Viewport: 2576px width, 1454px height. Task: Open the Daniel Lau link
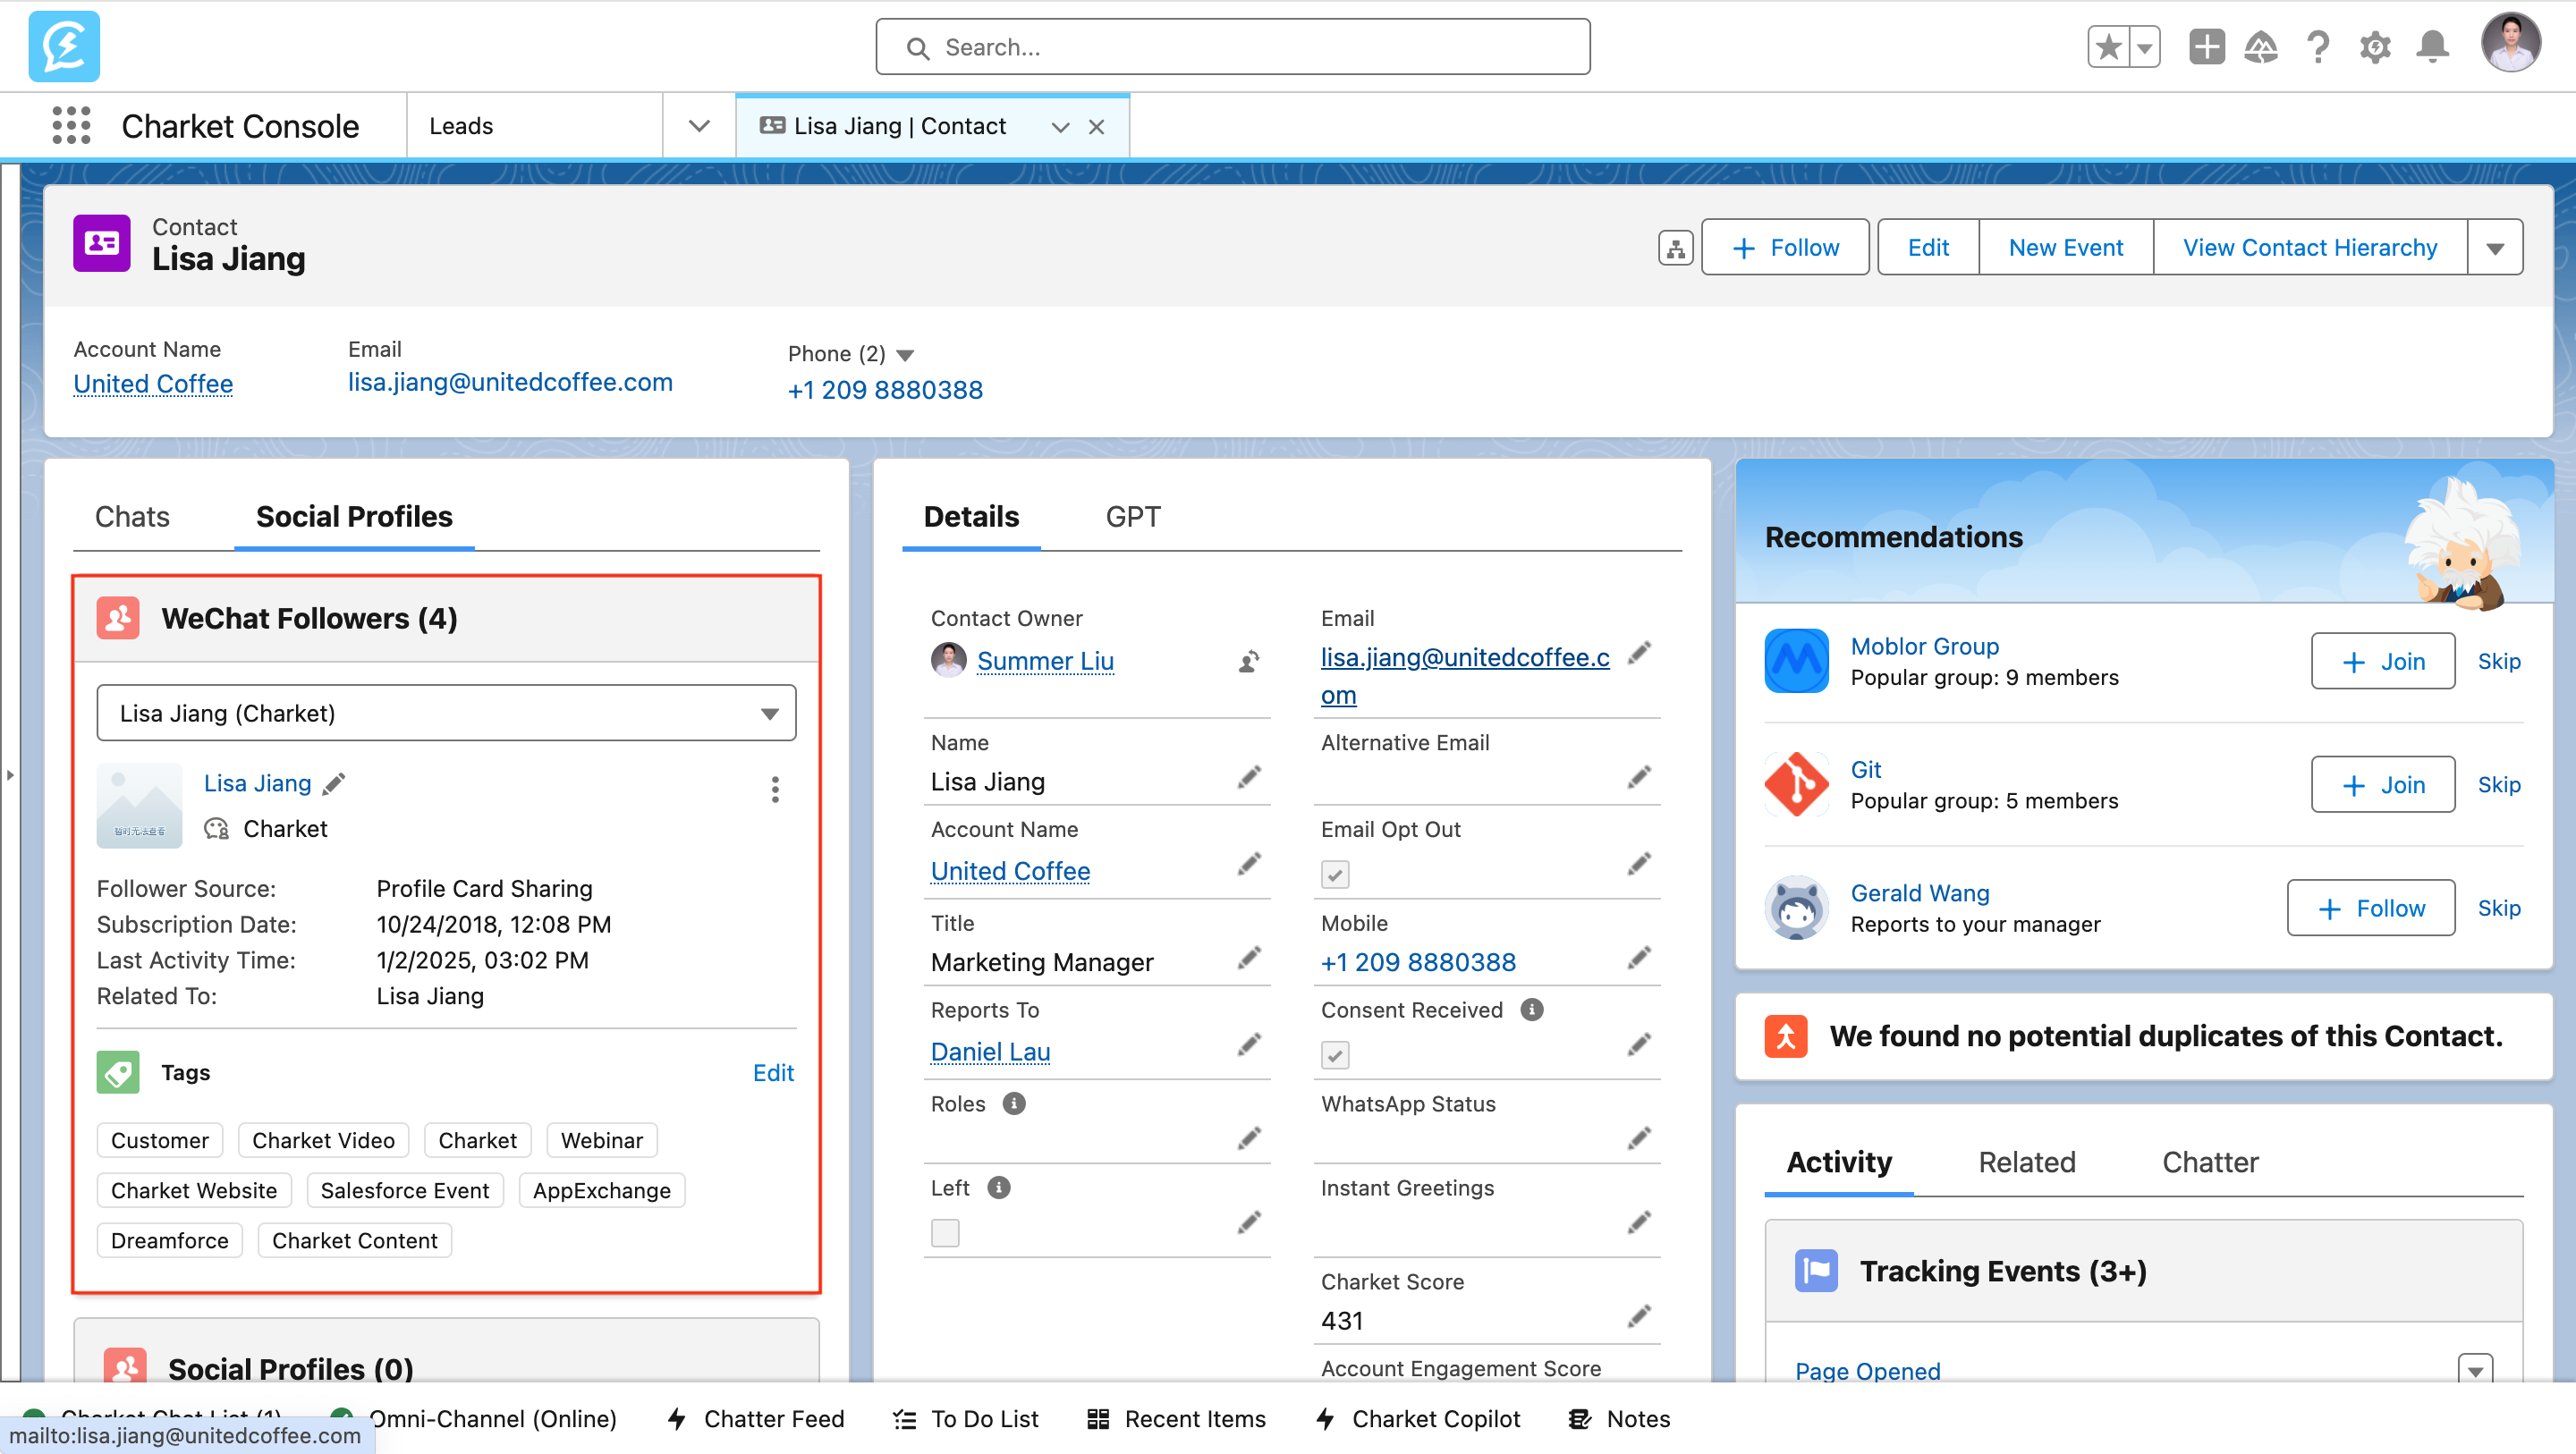click(990, 1052)
